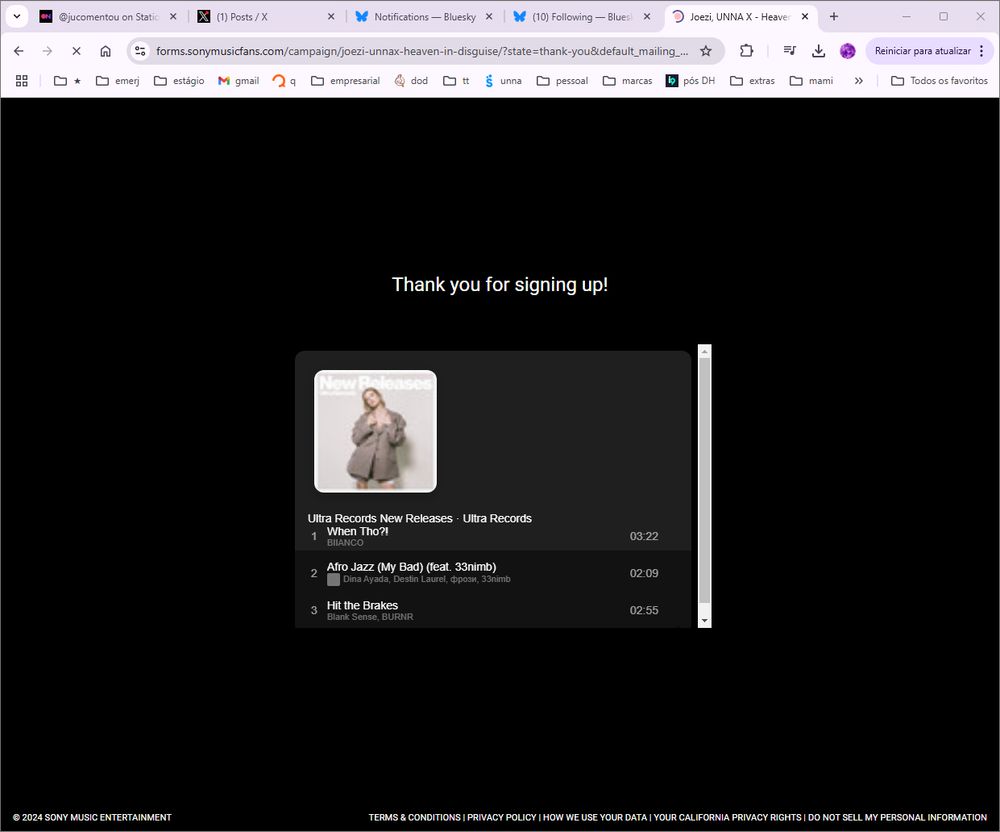This screenshot has height=832, width=1000.
Task: Open Do Not Sell My Personal Information
Action: tap(897, 817)
